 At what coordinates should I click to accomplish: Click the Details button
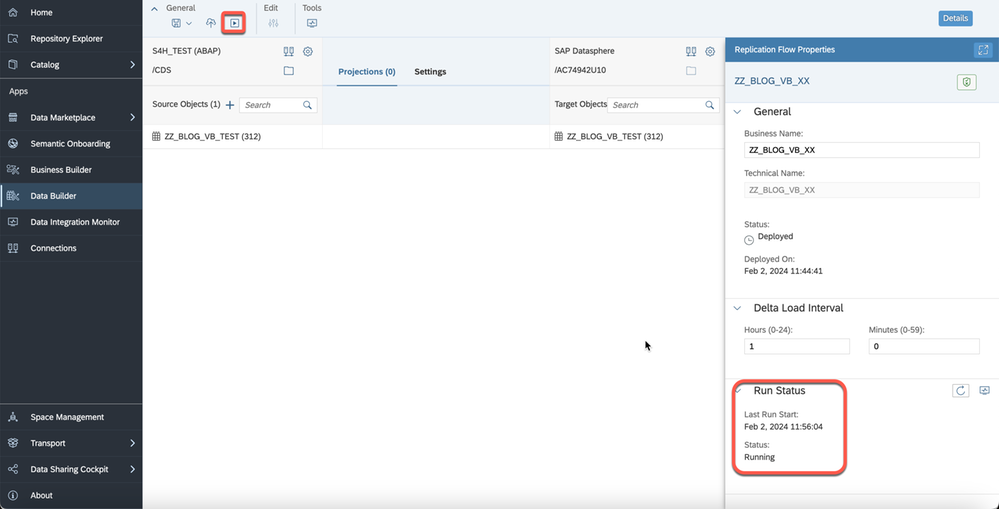[955, 18]
